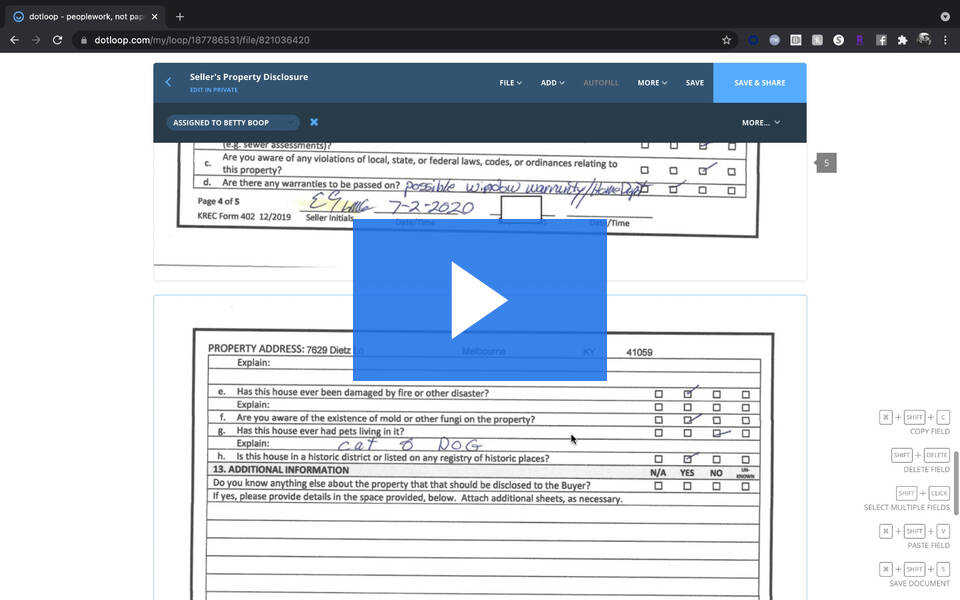Check Unknown for additional information question
The height and width of the screenshot is (600, 960).
(745, 486)
